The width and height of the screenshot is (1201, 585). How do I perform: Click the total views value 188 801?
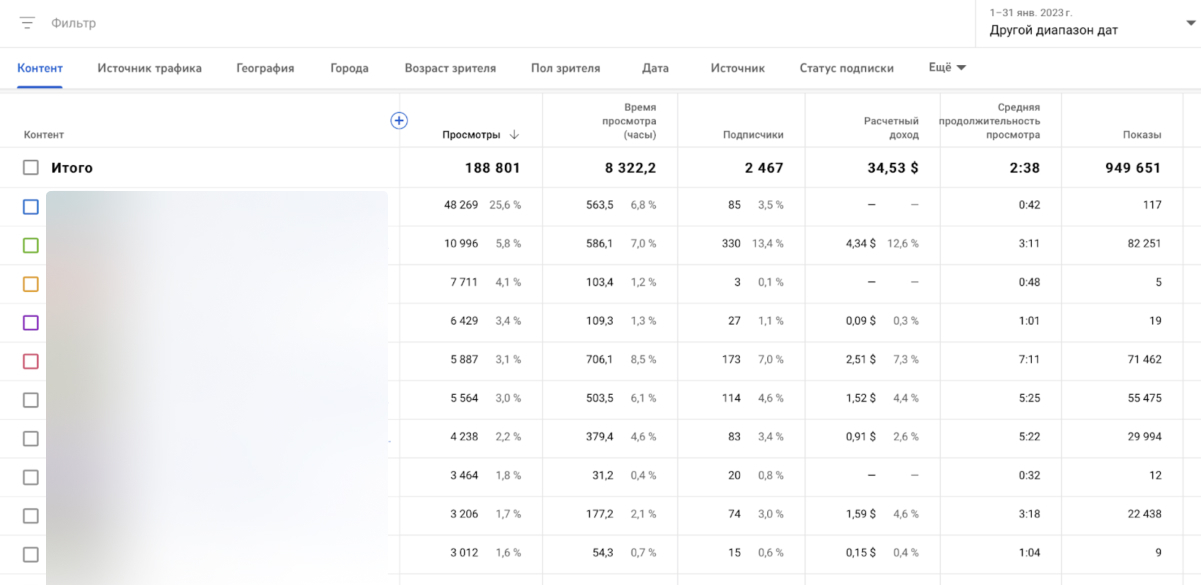[492, 168]
